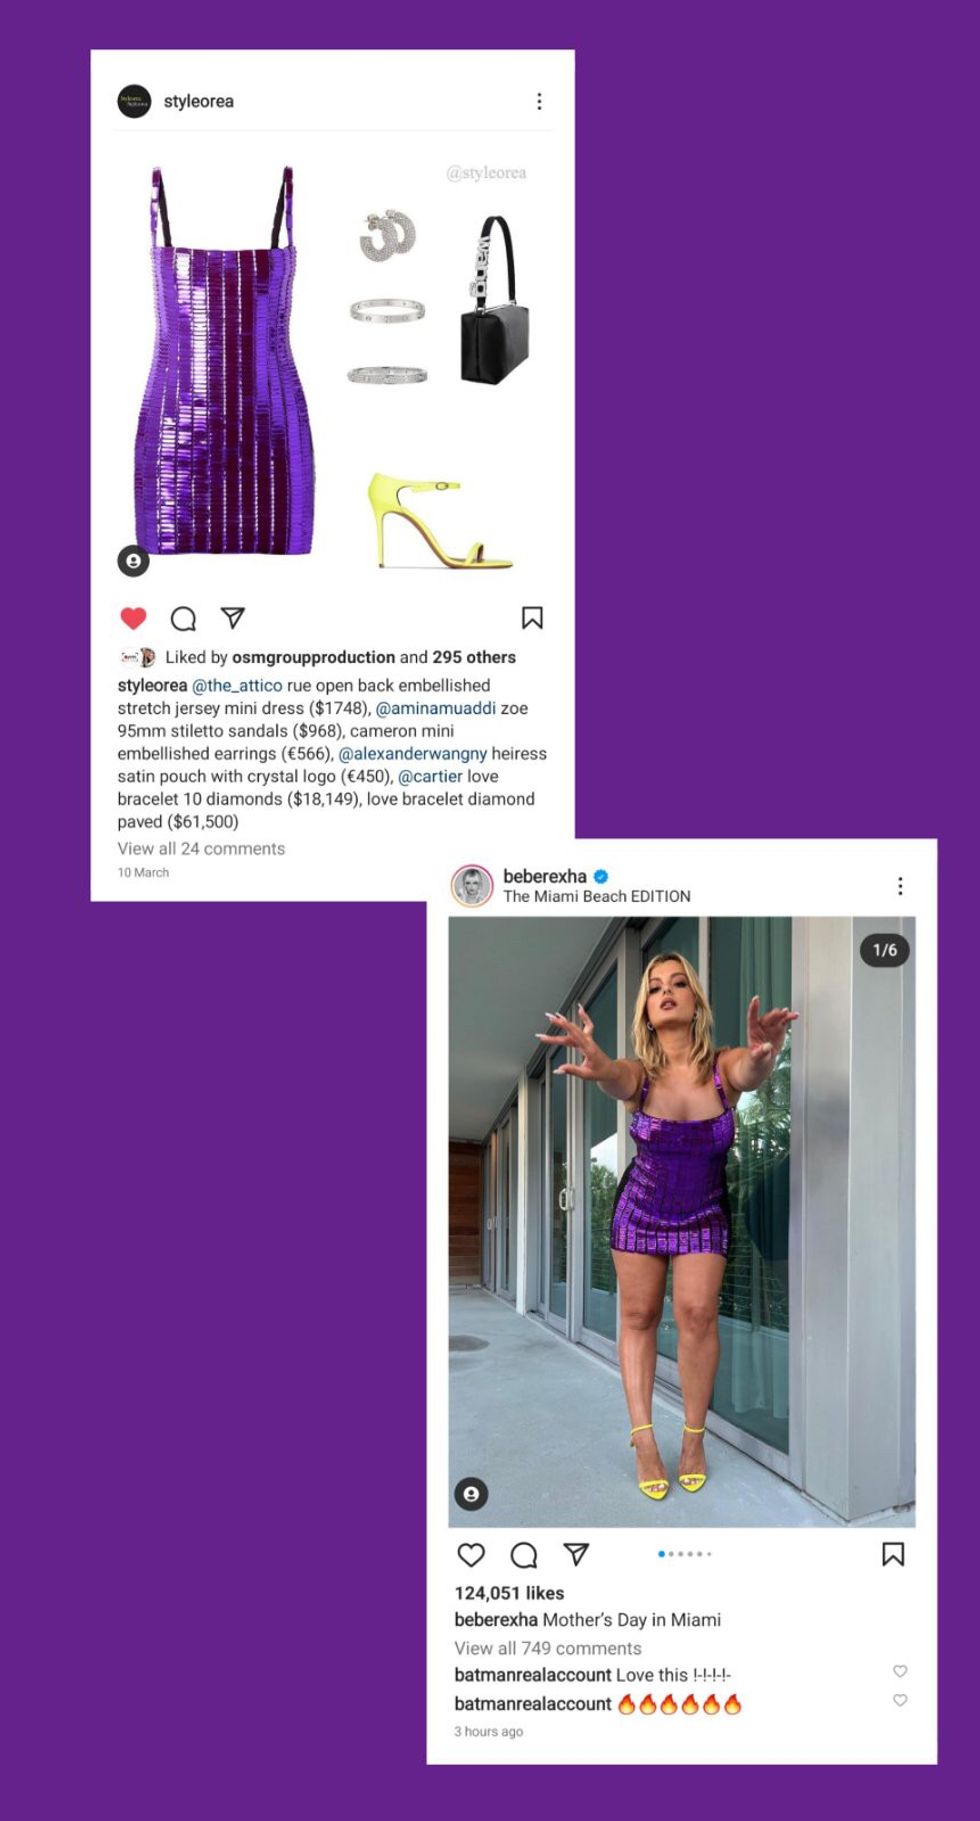This screenshot has height=1821, width=980.
Task: Open The Miami Beach EDITION location
Action: click(597, 896)
